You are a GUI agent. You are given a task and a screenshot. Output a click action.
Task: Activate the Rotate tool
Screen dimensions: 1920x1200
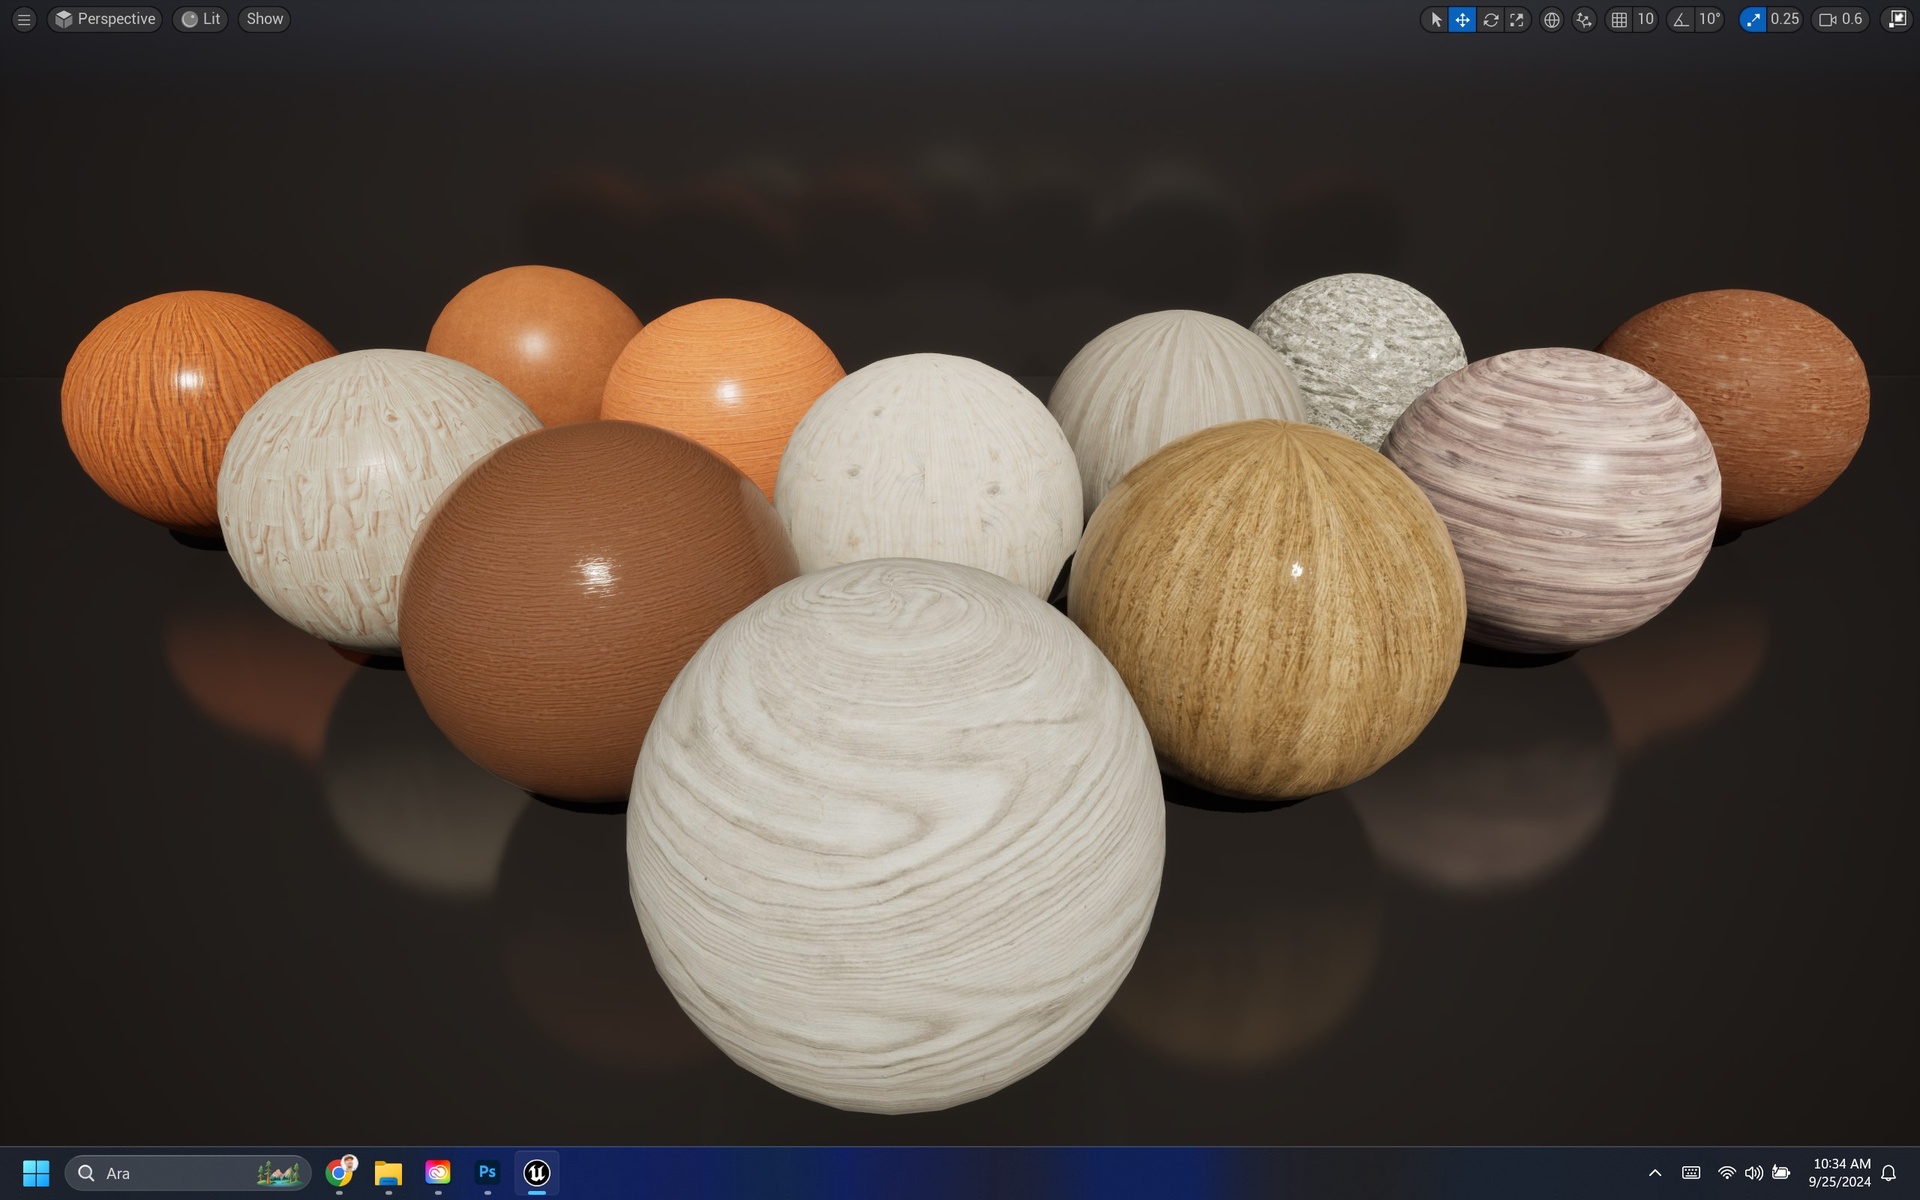(1490, 19)
